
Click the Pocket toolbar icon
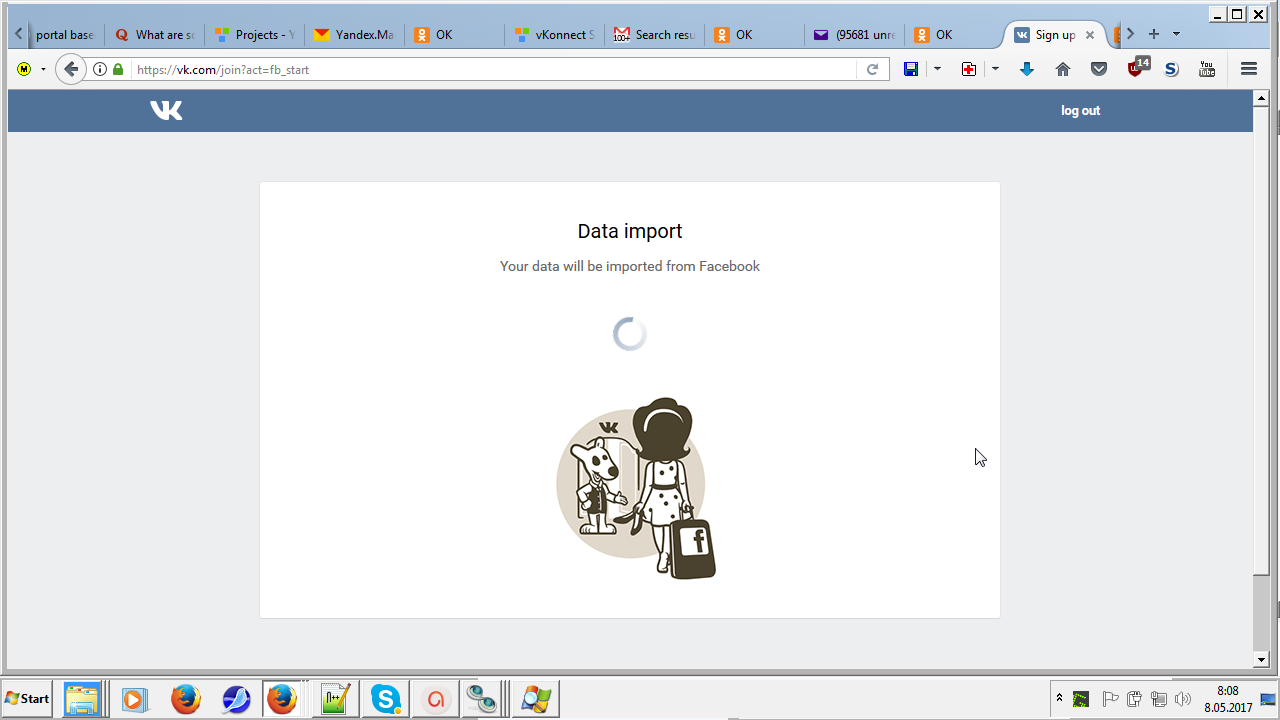pos(1099,69)
